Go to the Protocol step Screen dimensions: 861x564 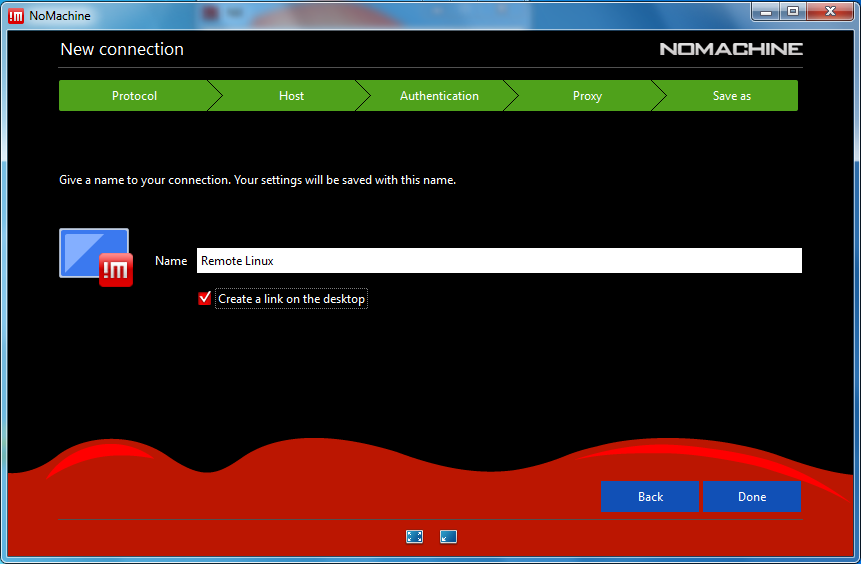tap(134, 96)
